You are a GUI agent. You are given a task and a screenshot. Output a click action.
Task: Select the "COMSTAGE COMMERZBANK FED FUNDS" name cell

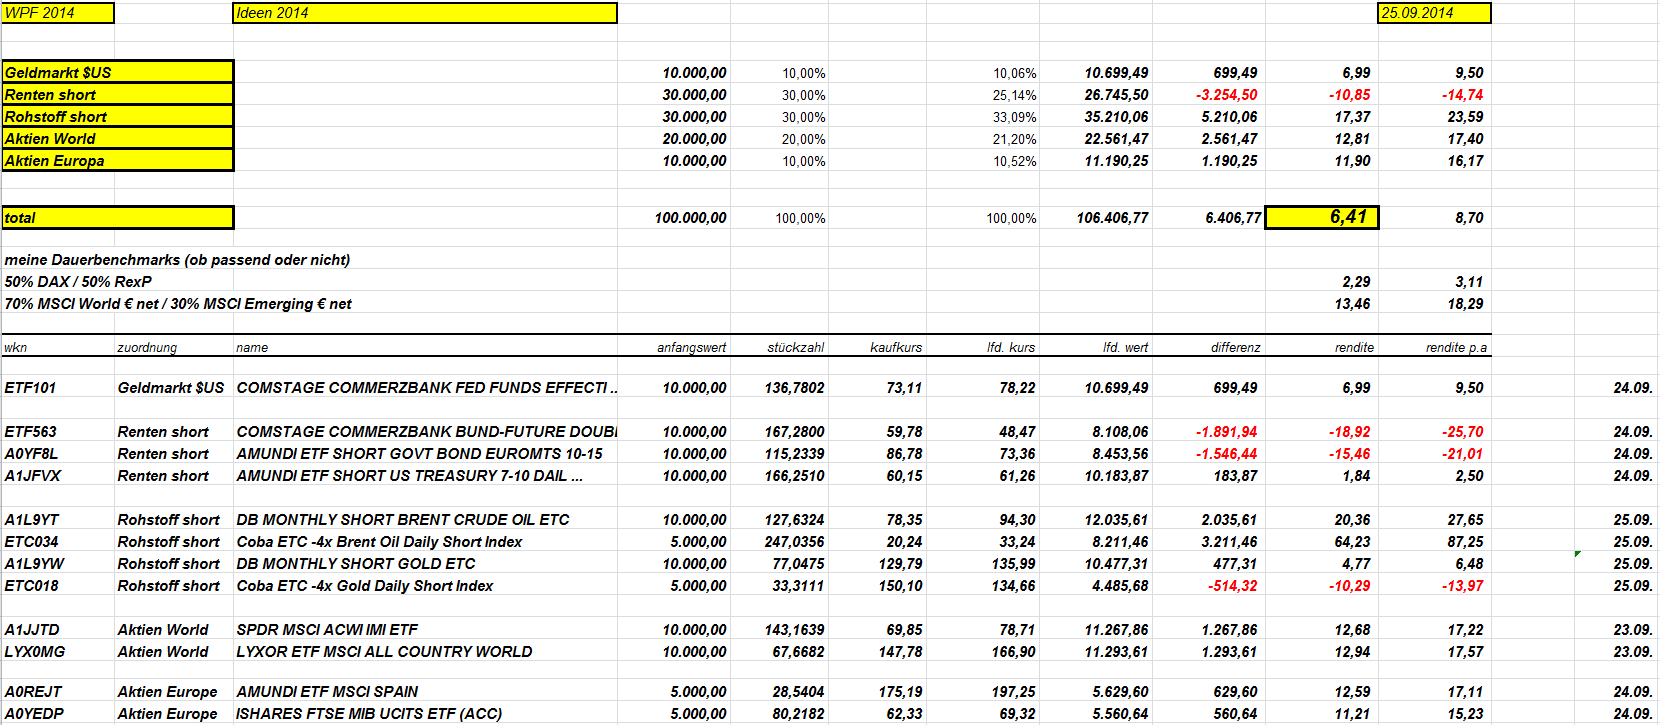pos(427,388)
